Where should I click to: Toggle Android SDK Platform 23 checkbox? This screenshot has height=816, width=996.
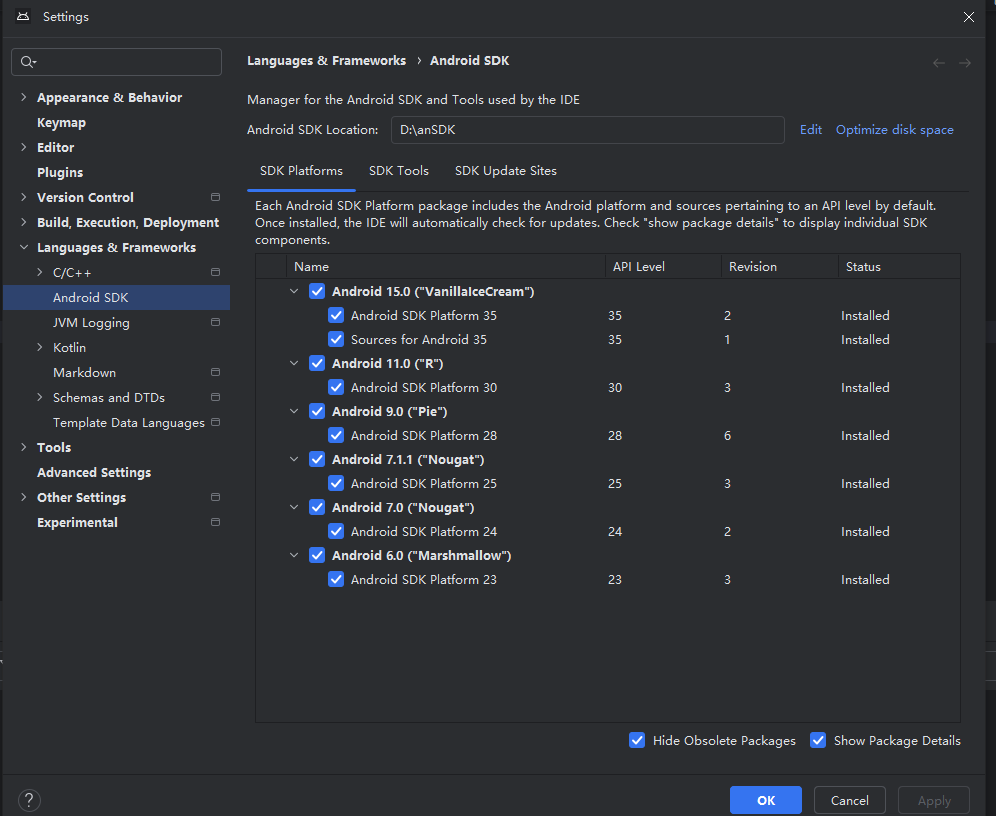[336, 580]
